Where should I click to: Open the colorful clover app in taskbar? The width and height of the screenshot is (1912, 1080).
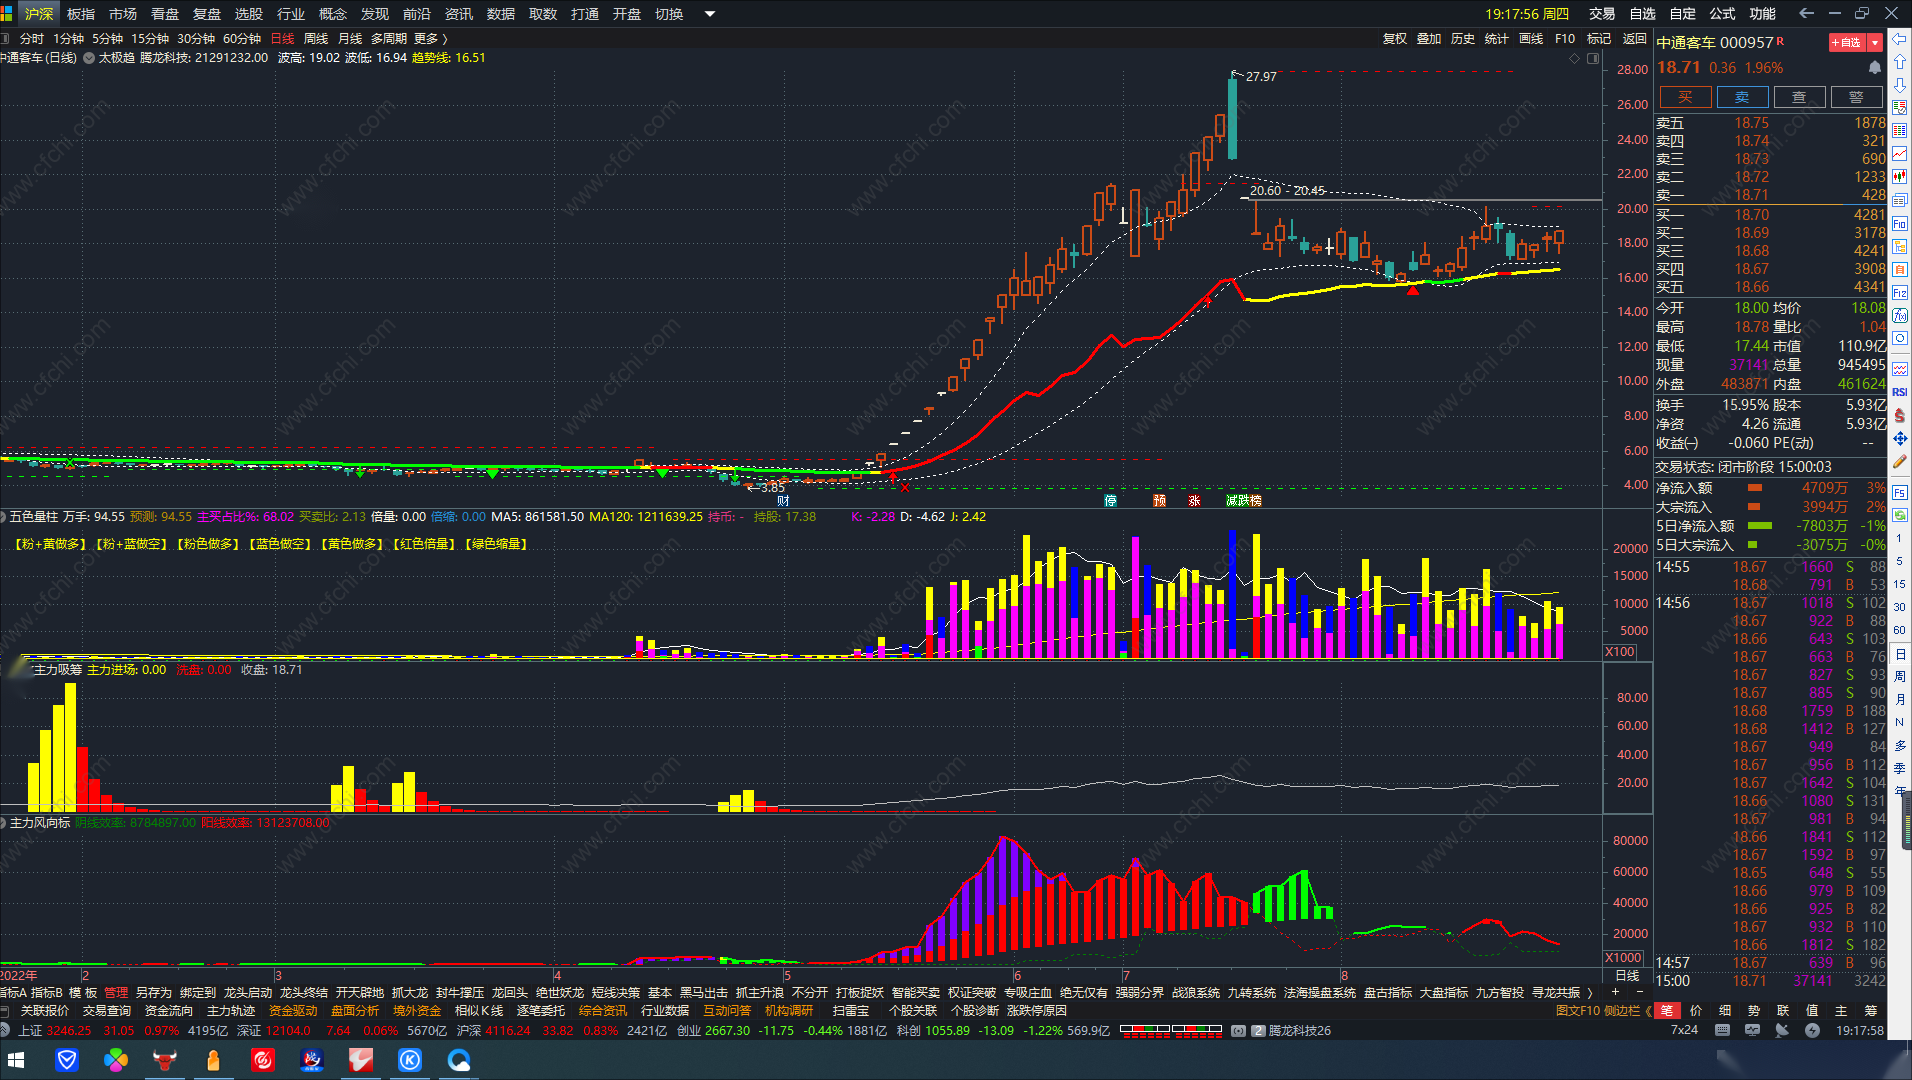(116, 1060)
